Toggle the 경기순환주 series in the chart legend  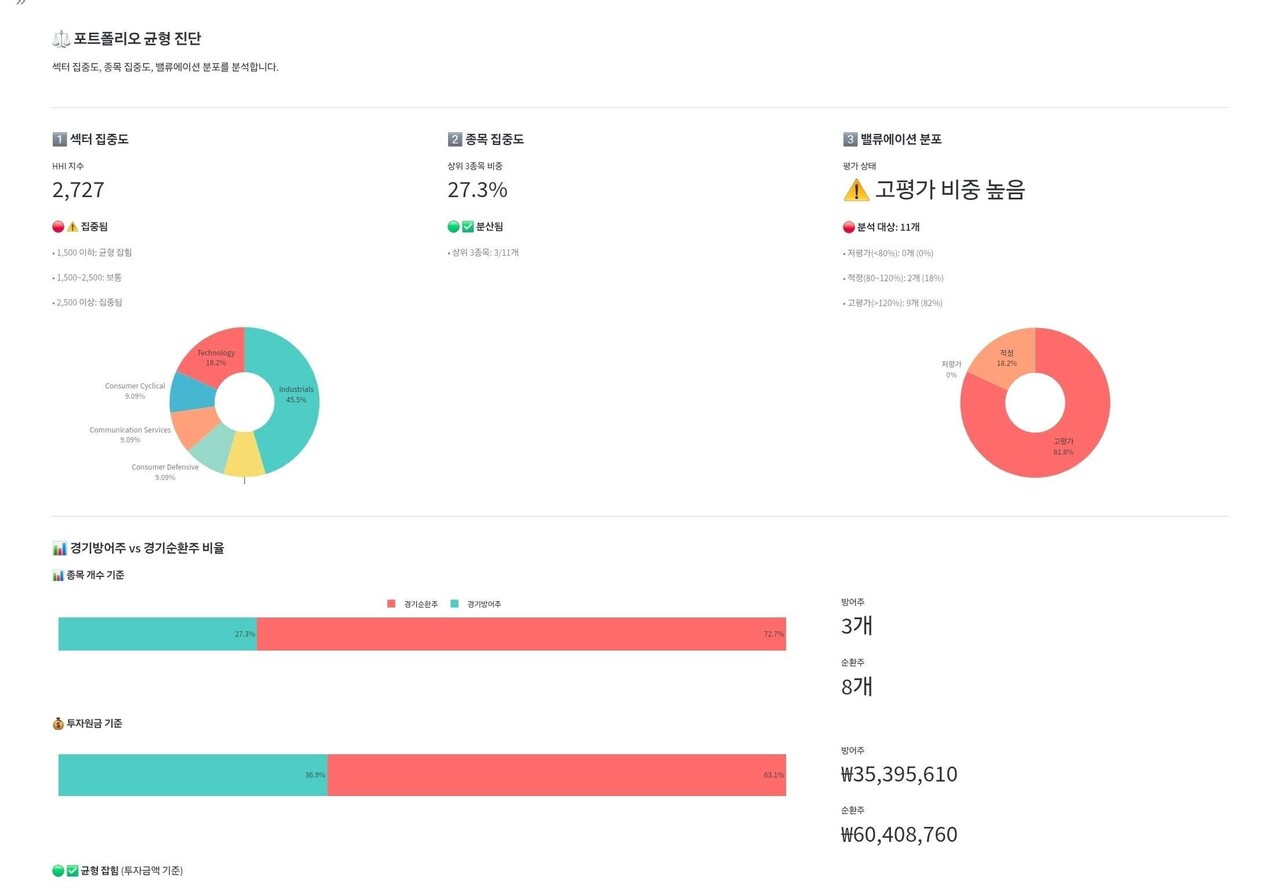412,604
